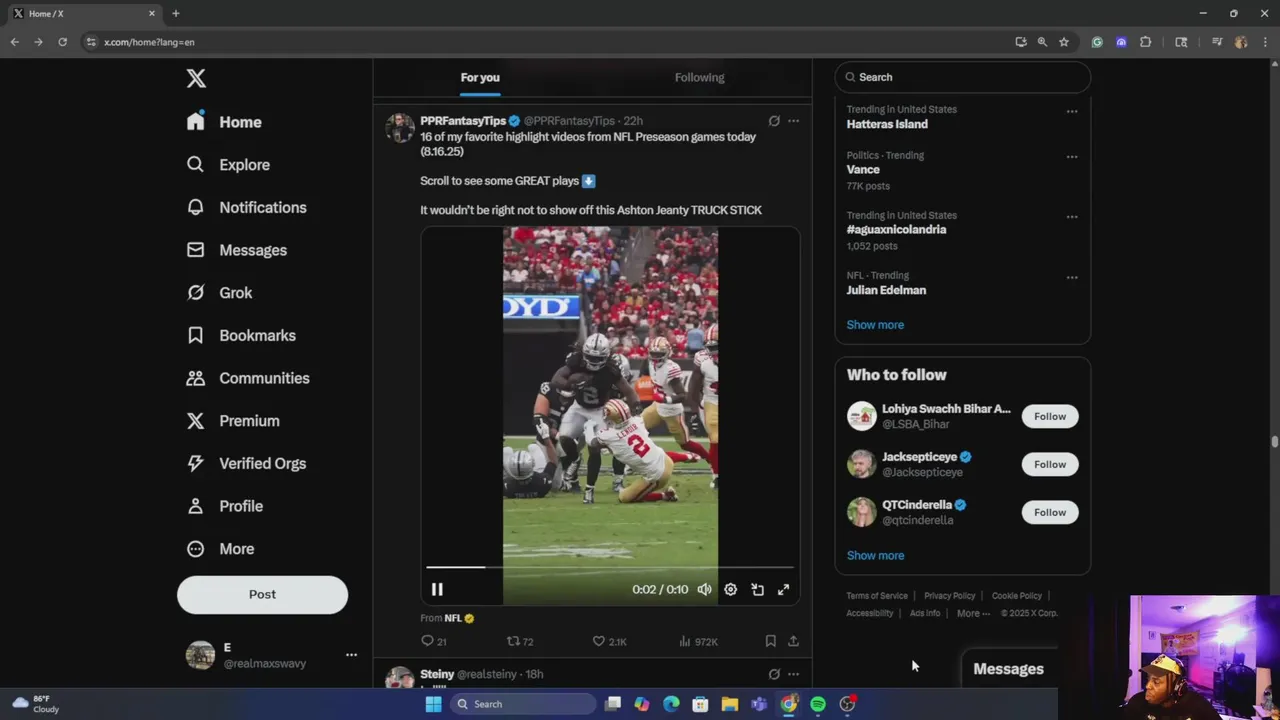Click the X search box
The width and height of the screenshot is (1280, 720).
(x=963, y=77)
